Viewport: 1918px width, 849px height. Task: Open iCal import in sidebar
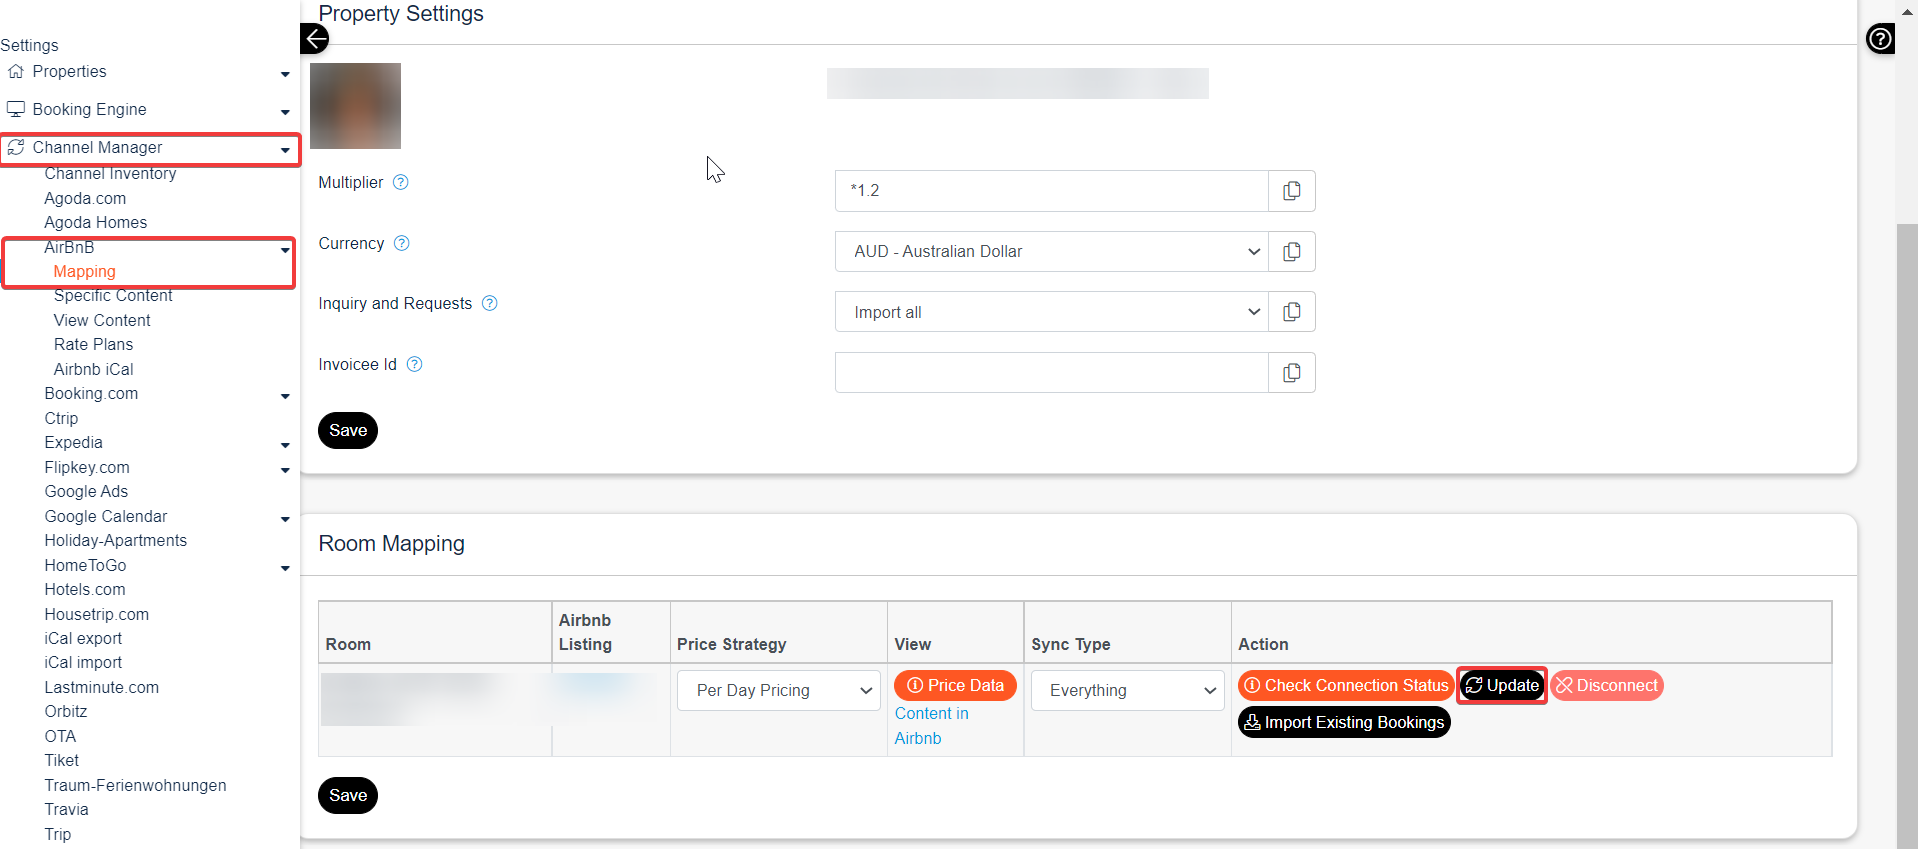tap(83, 662)
